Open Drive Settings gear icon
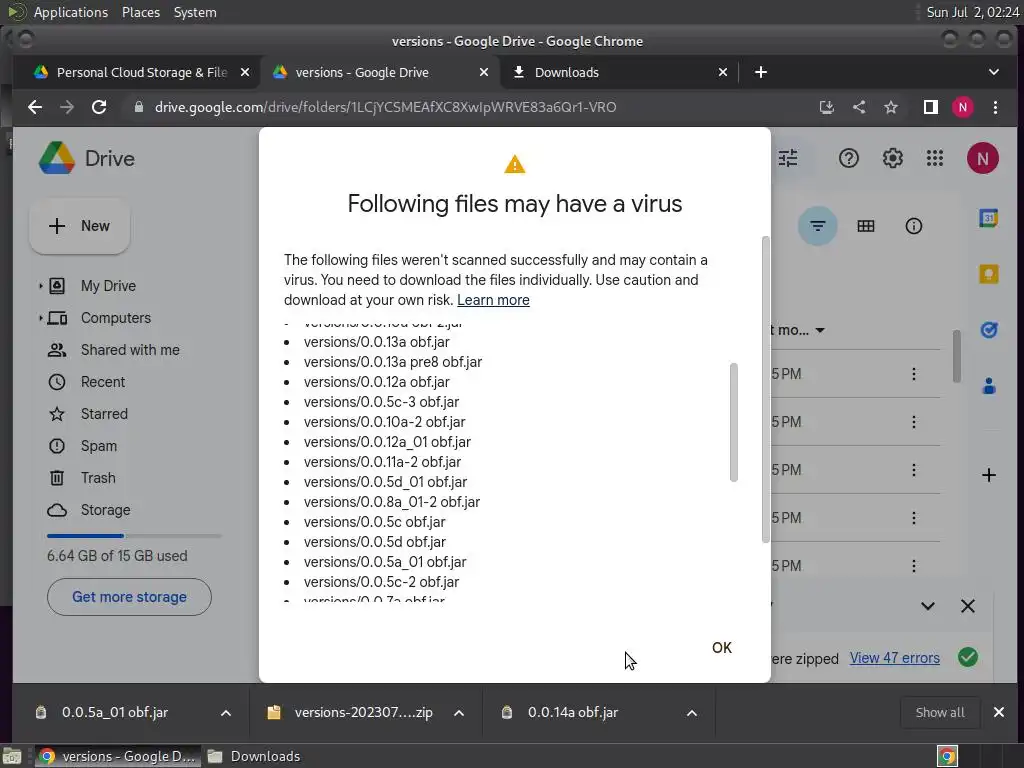The image size is (1024, 768). [x=892, y=158]
